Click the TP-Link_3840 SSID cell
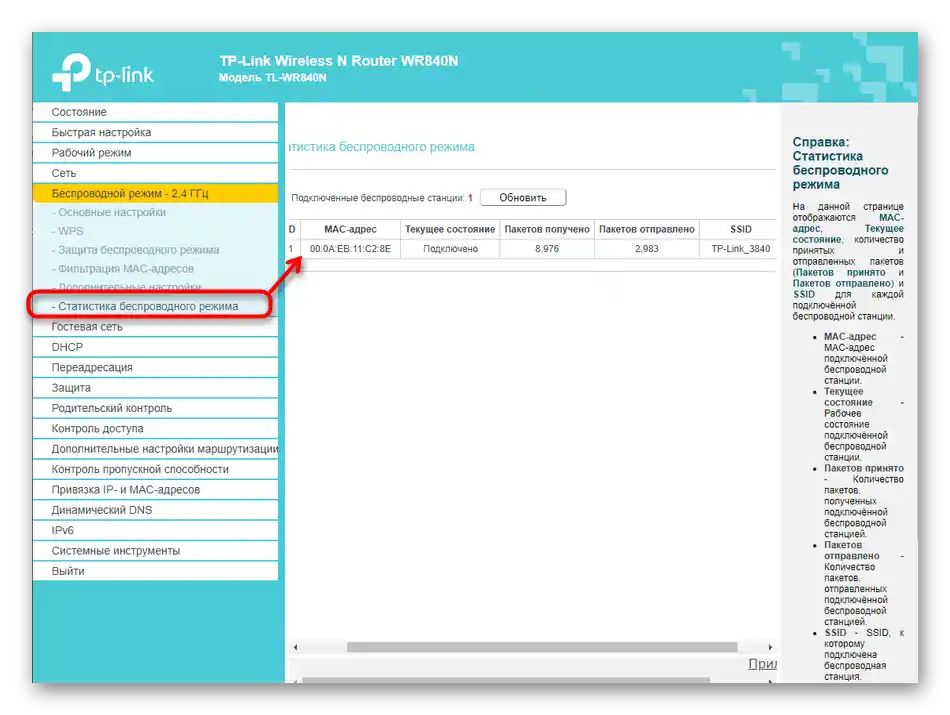950x715 pixels. pyautogui.click(x=740, y=248)
